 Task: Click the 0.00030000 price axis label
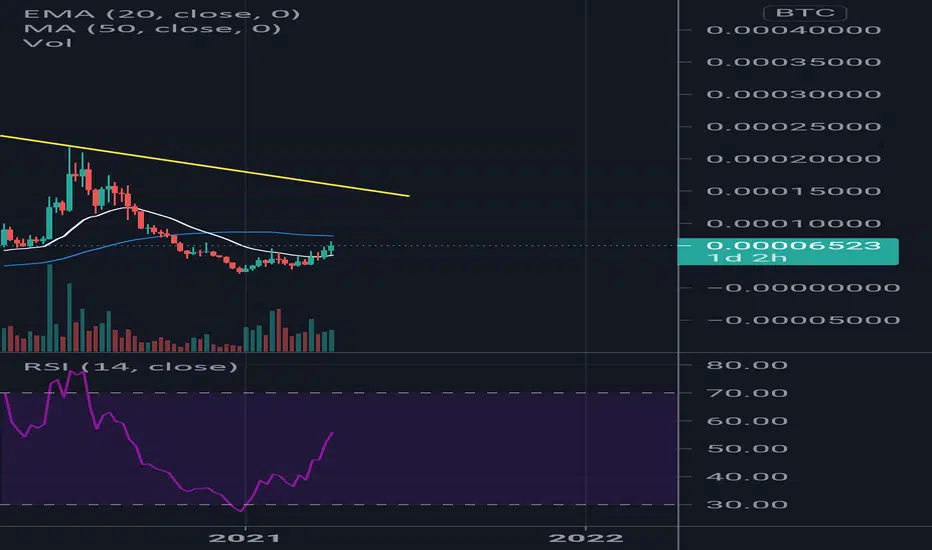click(x=794, y=94)
